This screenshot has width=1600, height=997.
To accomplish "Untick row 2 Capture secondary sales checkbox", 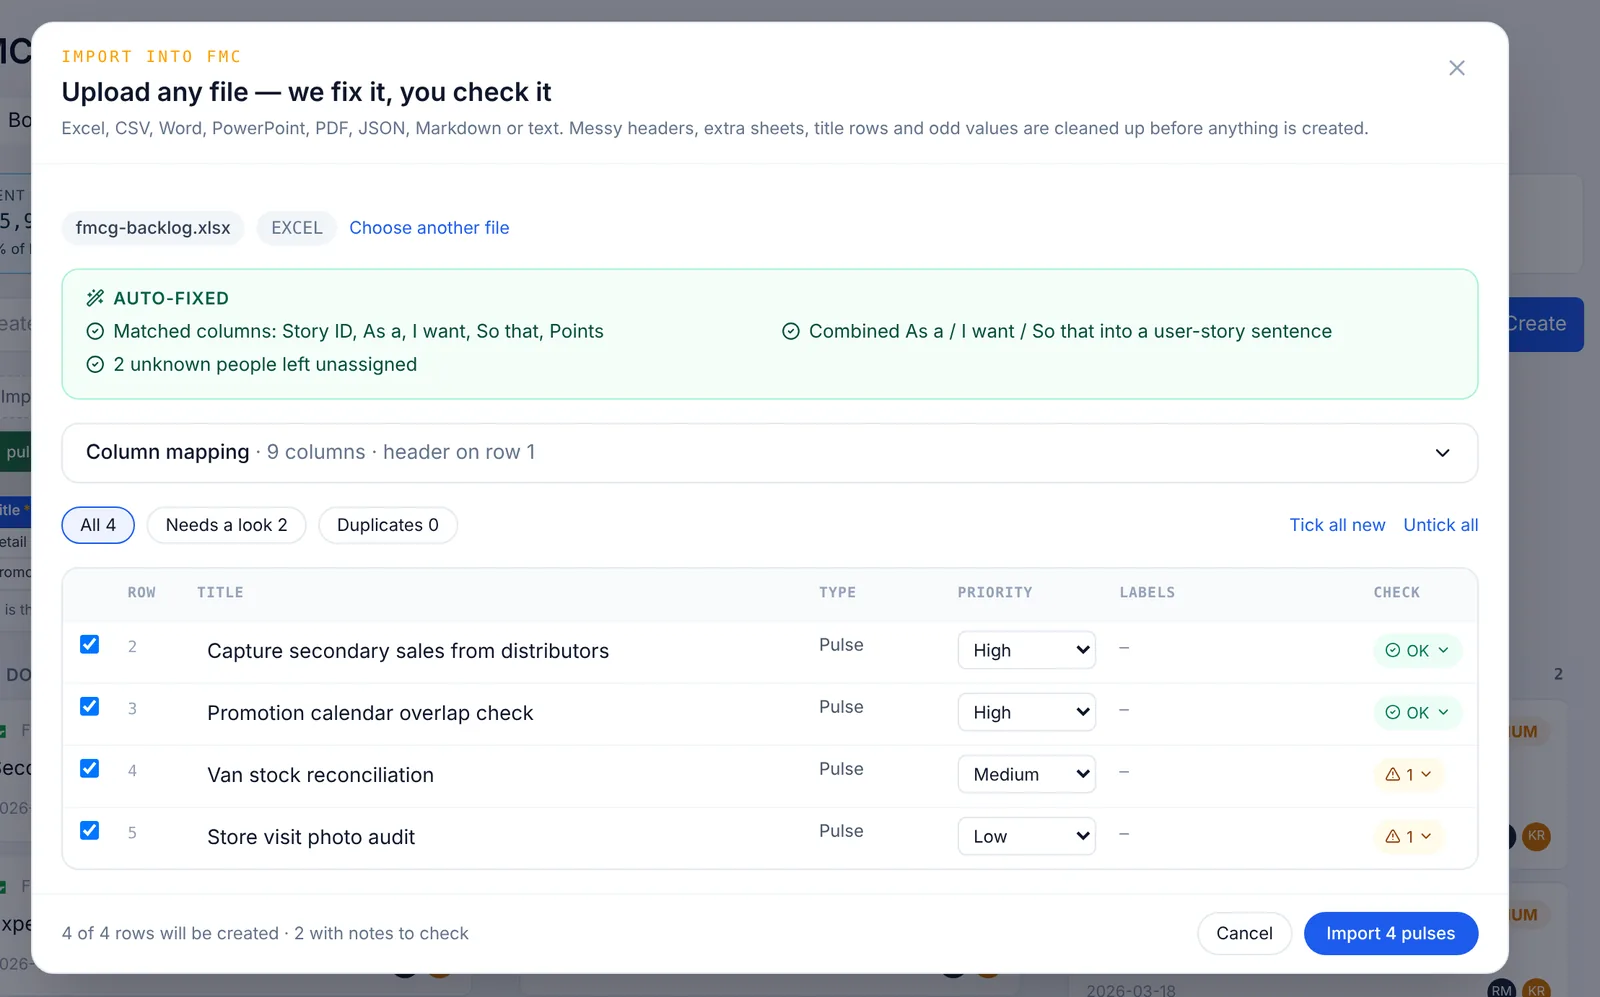I will pyautogui.click(x=89, y=644).
